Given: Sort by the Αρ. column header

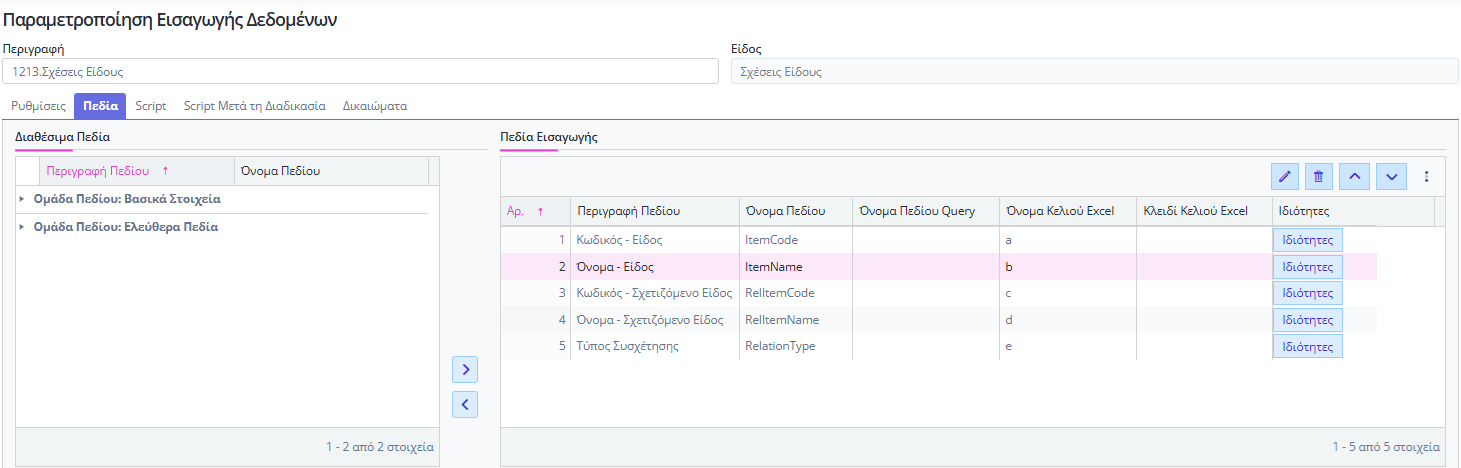Looking at the screenshot, I should (534, 211).
